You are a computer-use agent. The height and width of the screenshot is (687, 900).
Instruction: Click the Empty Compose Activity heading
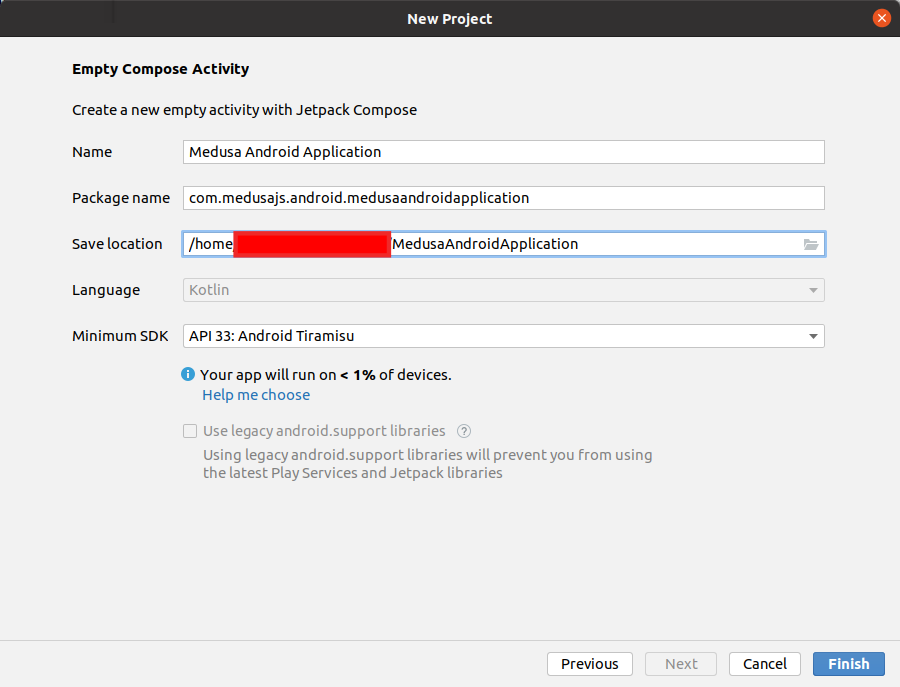click(x=161, y=69)
